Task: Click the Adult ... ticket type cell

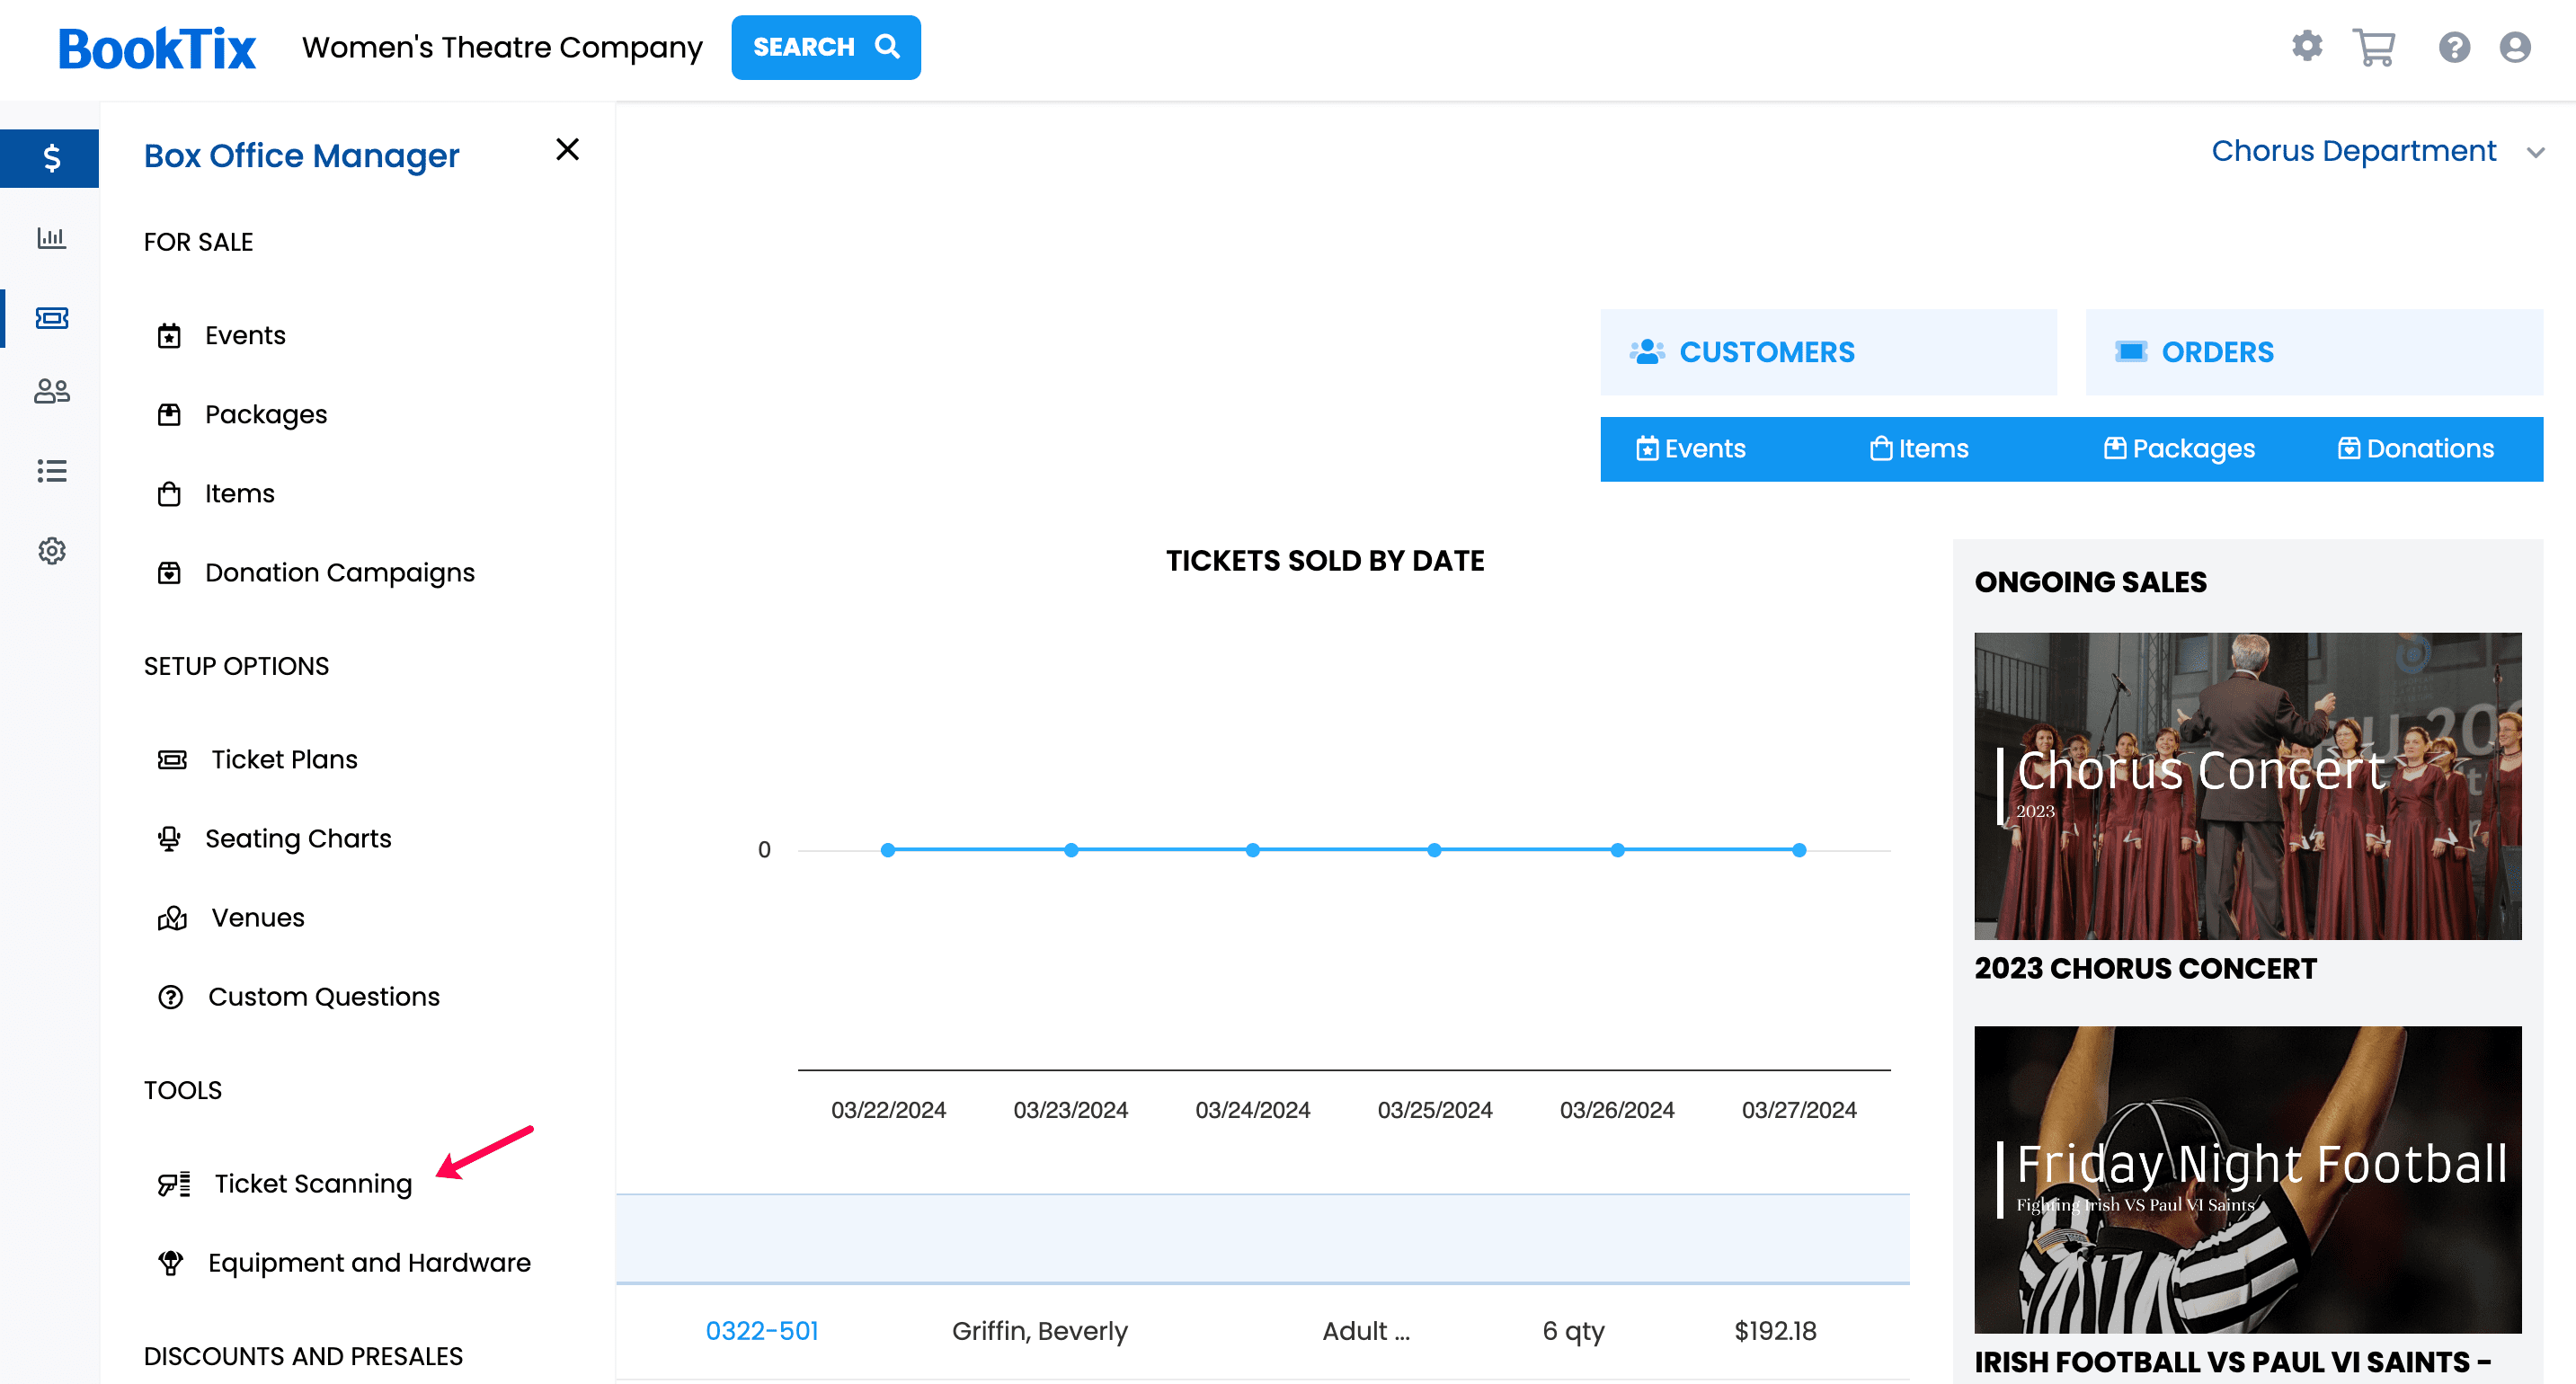Action: (x=1366, y=1331)
